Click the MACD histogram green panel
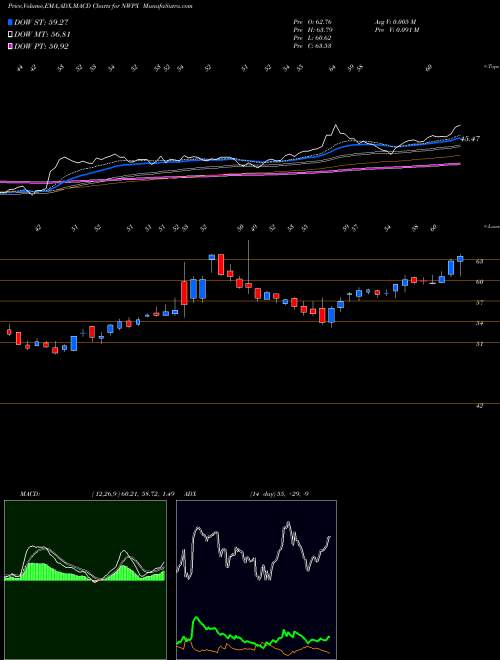Viewport: 500px width, 660px height. tap(85, 580)
